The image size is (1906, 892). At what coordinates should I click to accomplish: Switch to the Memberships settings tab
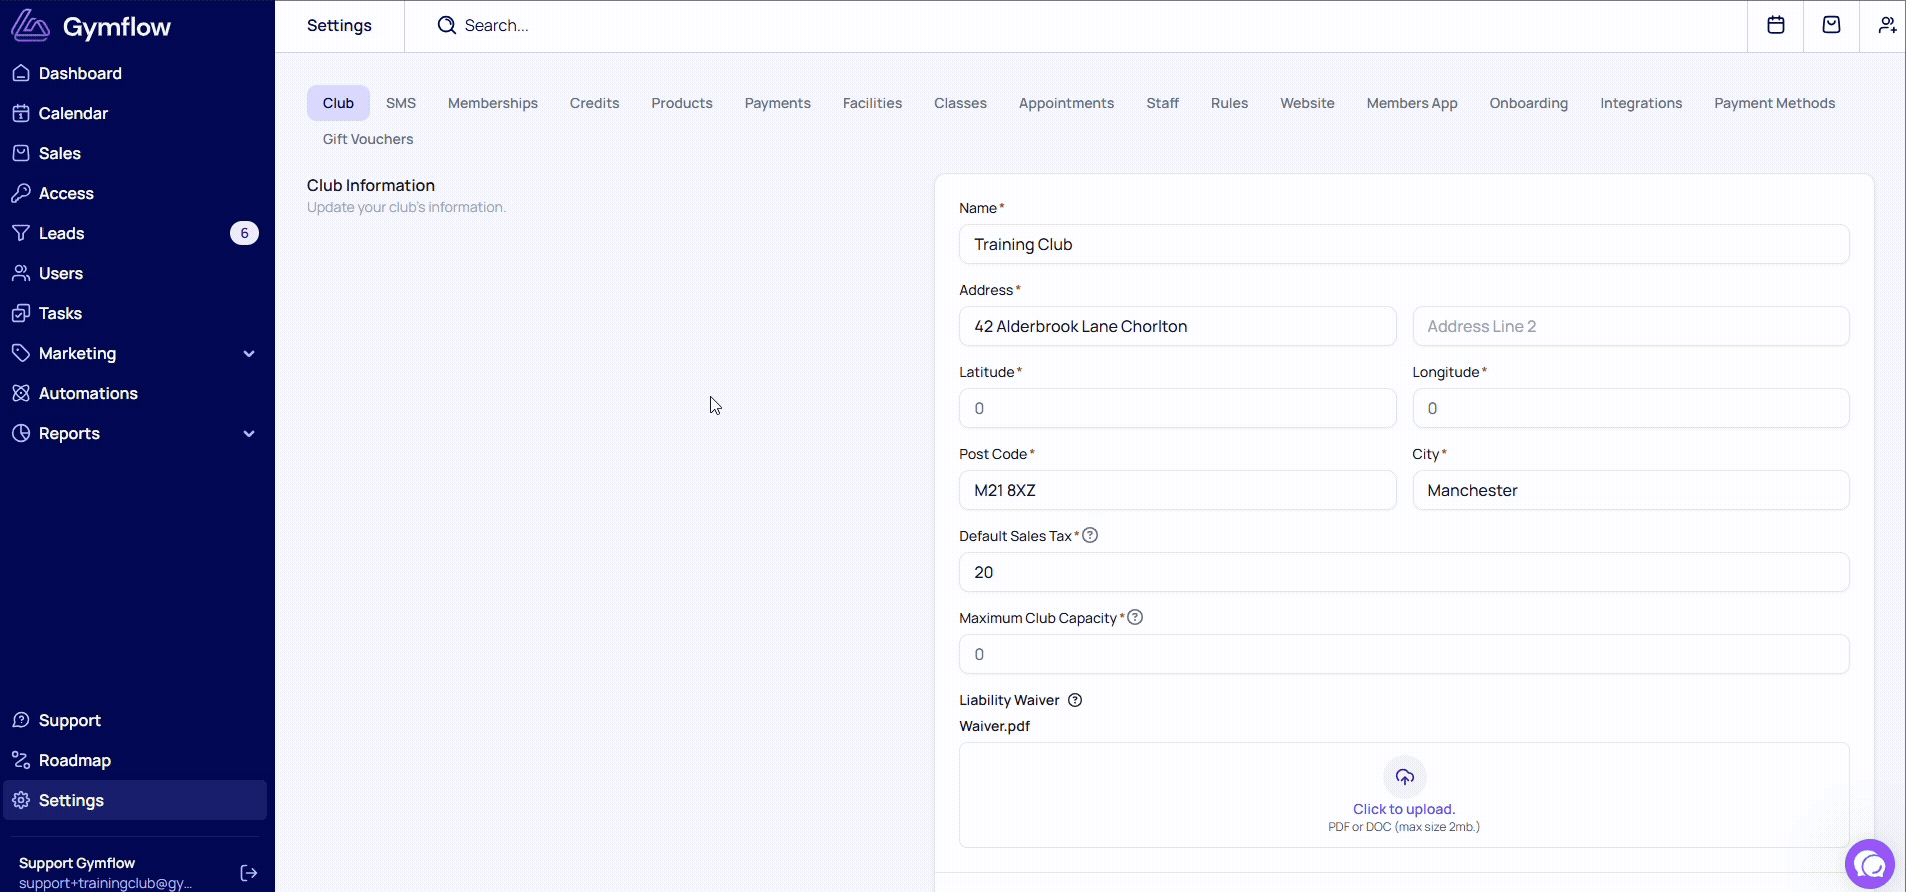[492, 103]
